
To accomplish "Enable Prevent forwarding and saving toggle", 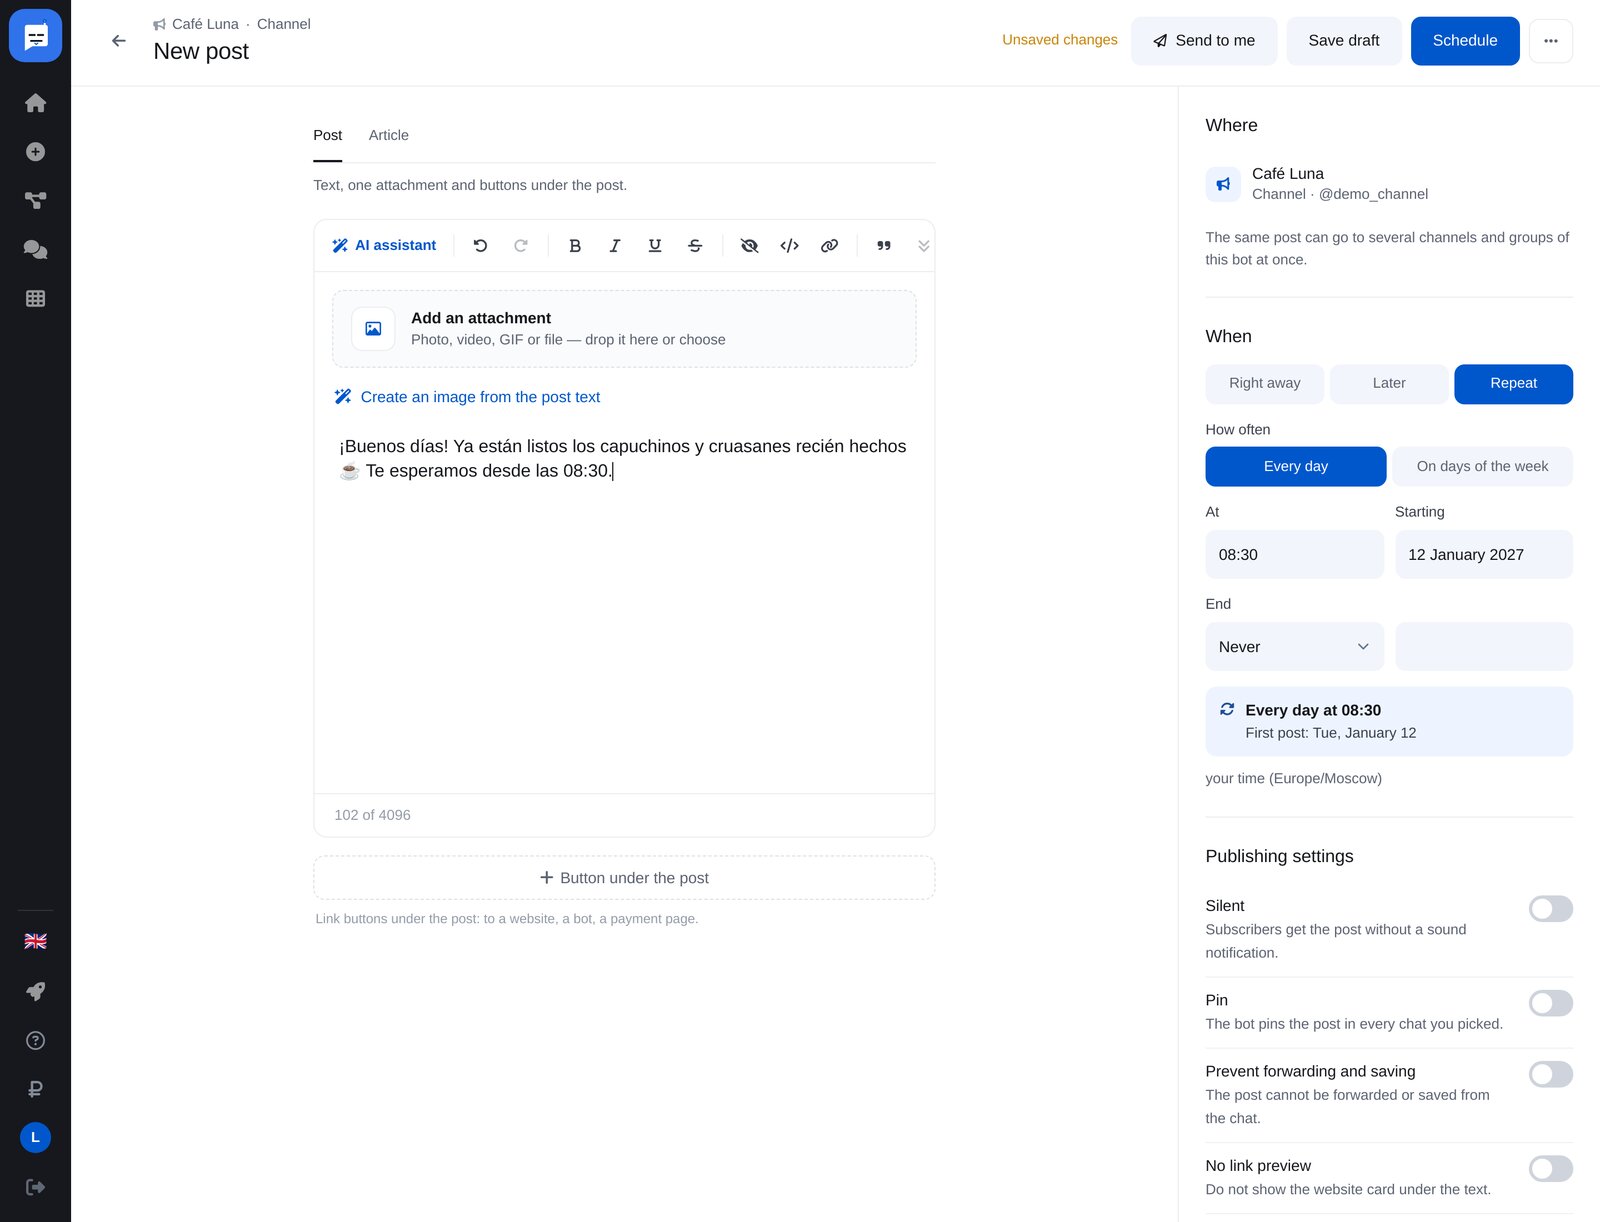I will tap(1551, 1074).
